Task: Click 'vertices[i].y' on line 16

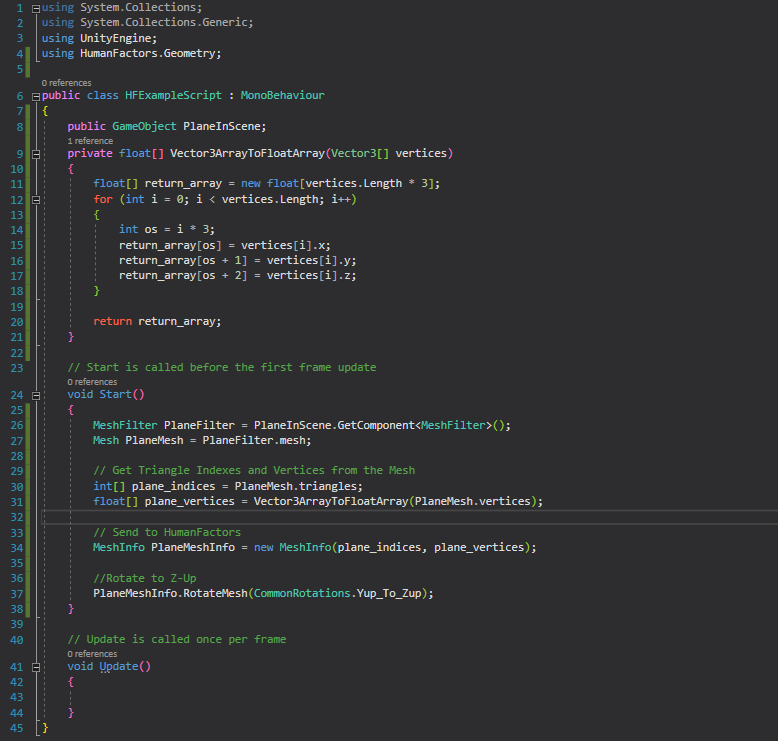Action: 310,261
